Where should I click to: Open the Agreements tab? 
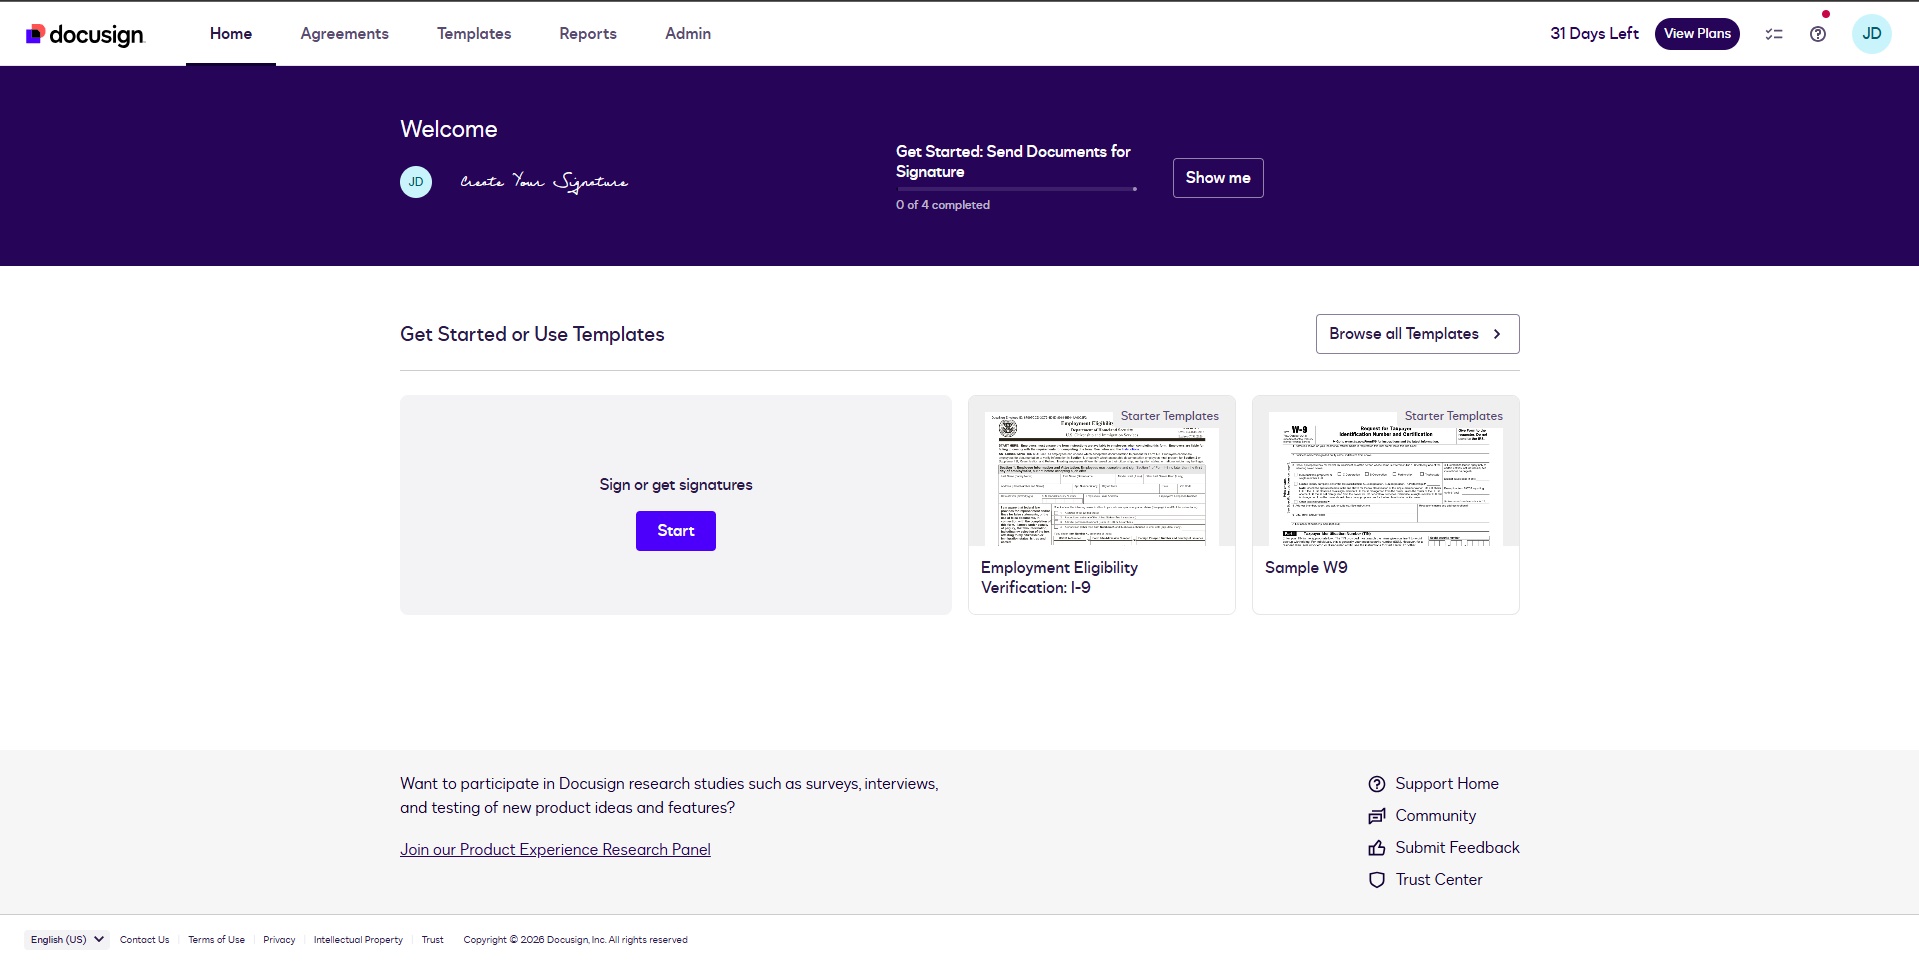(345, 34)
